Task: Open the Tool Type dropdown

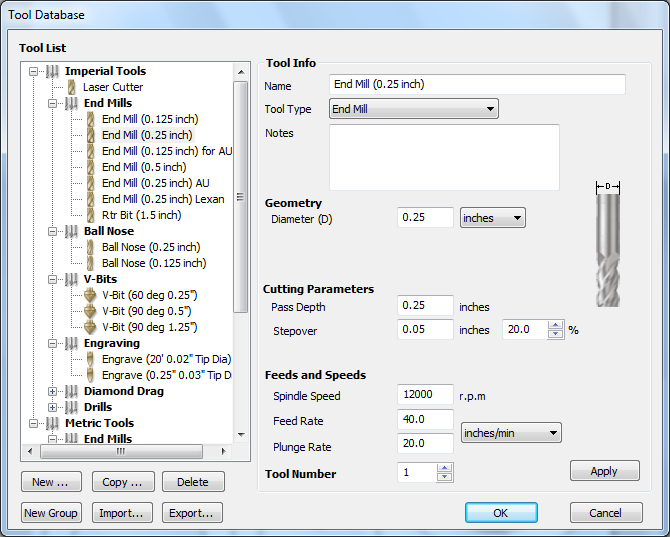Action: (x=414, y=109)
